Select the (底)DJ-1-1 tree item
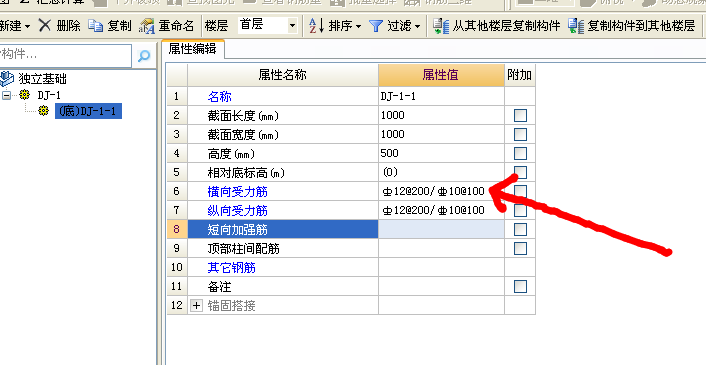706x365 pixels. point(88,111)
